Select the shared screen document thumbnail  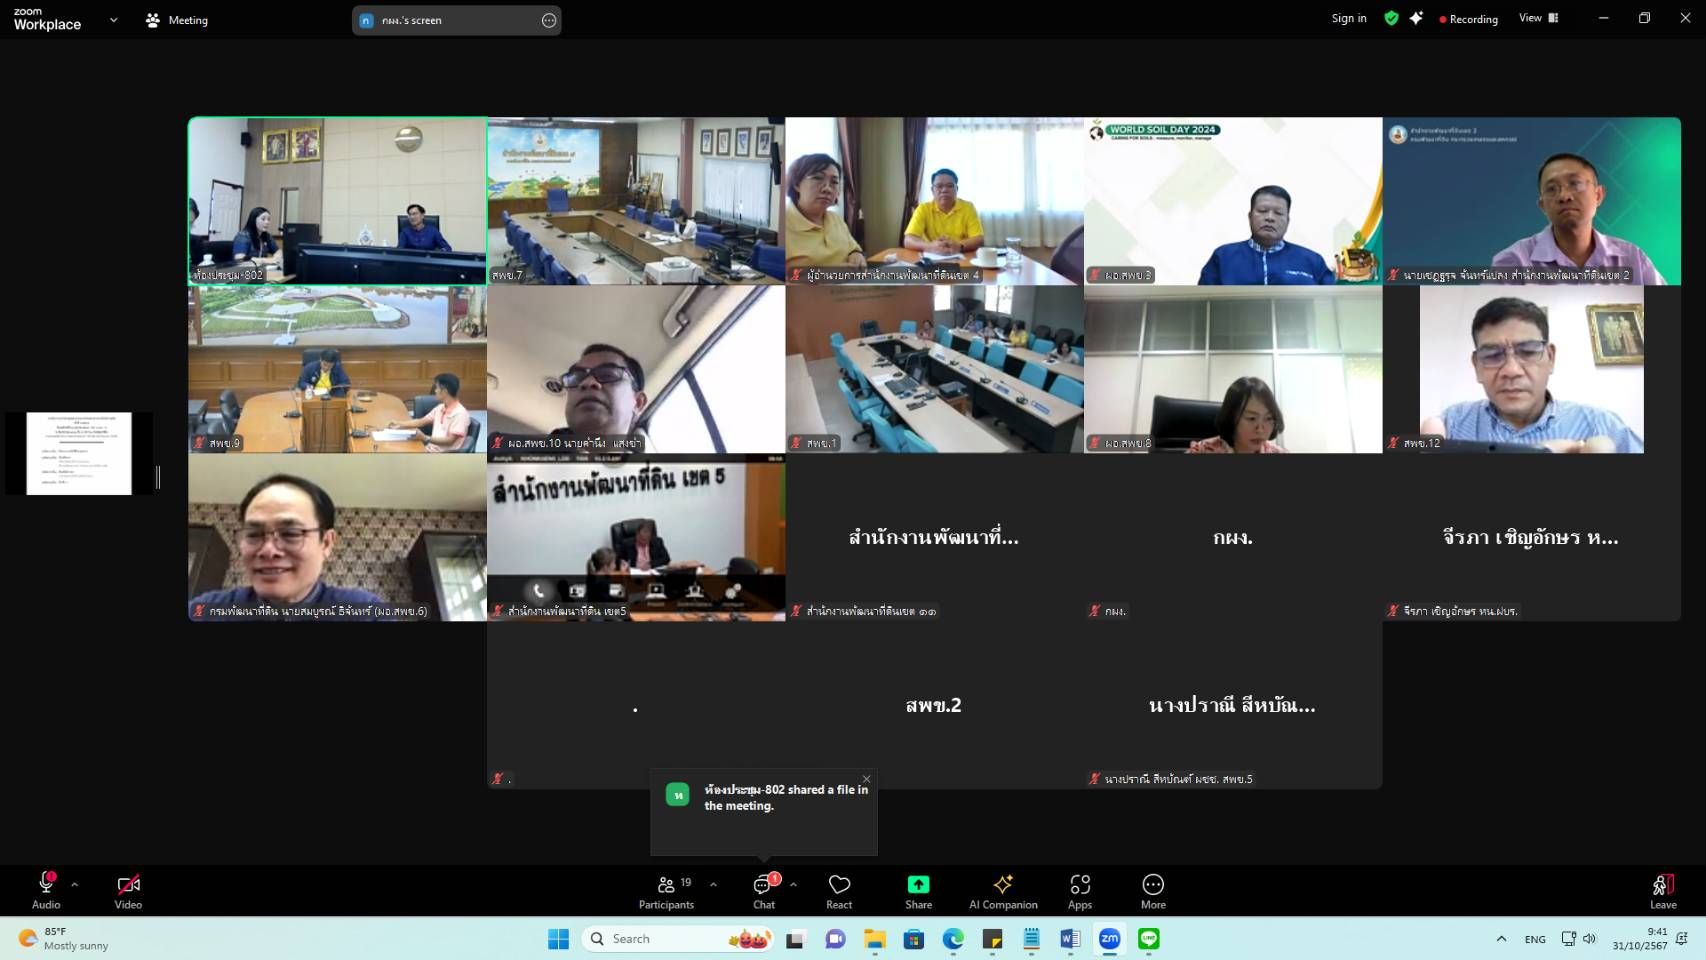click(x=79, y=453)
